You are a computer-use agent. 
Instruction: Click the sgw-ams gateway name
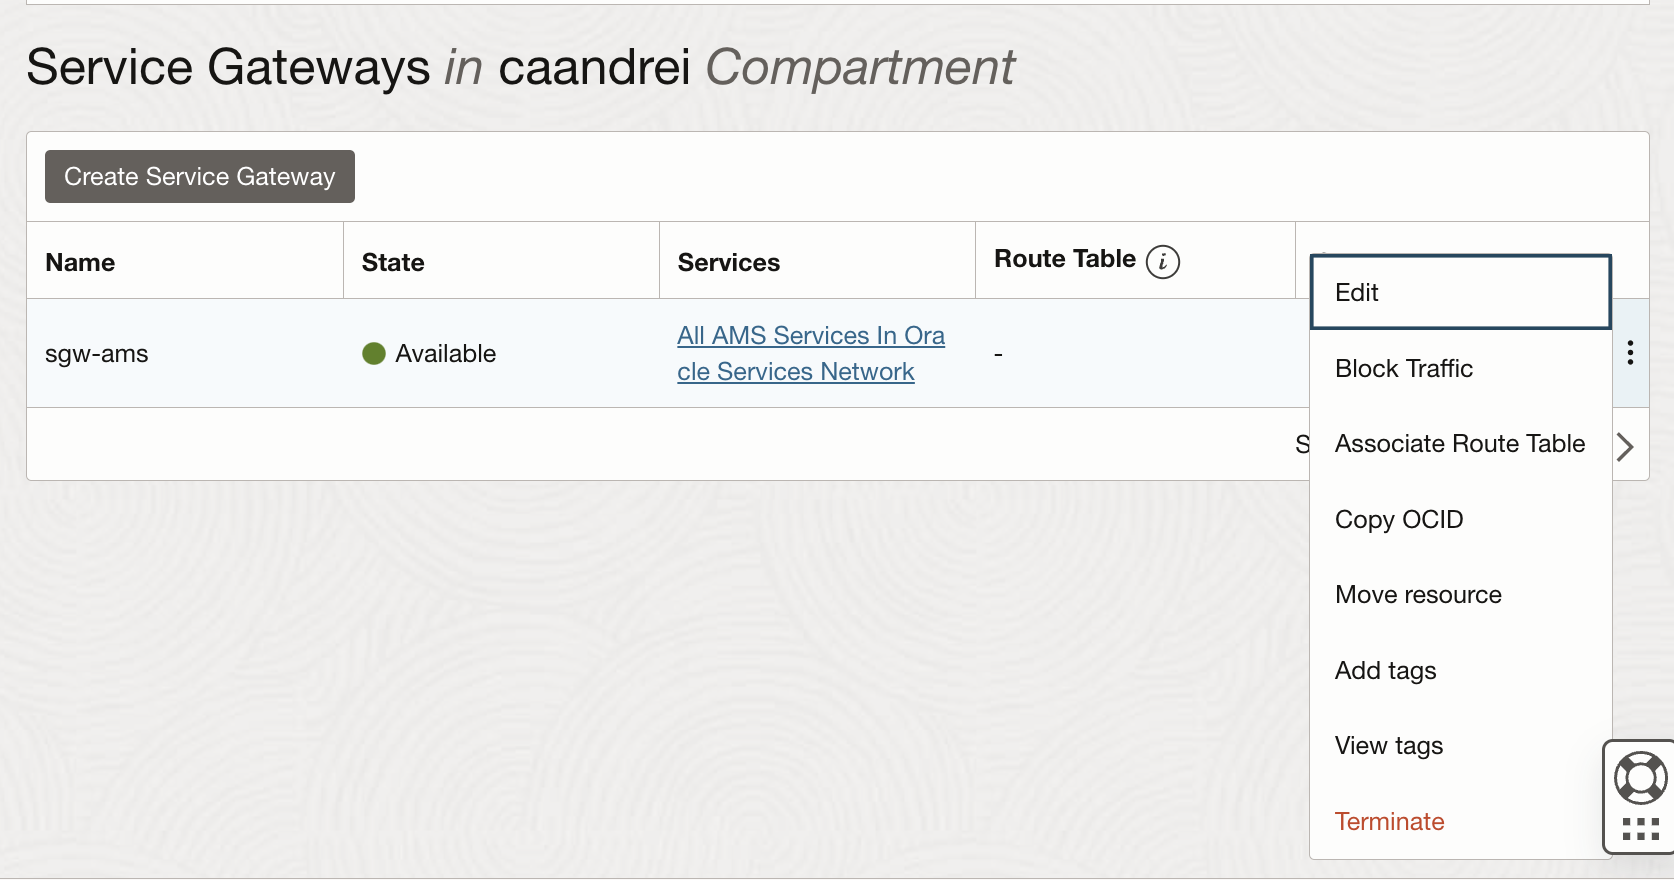coord(97,354)
